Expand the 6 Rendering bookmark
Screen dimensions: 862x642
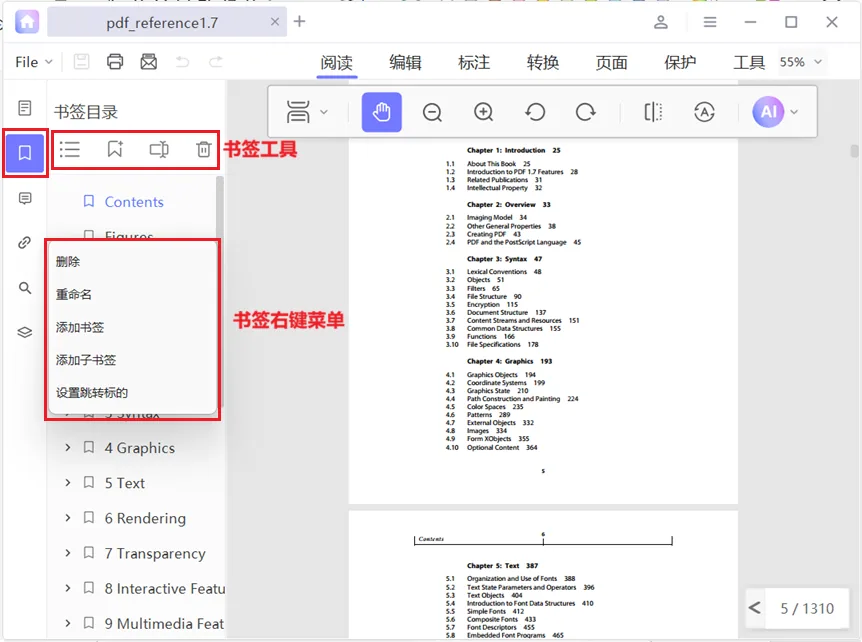tap(68, 518)
